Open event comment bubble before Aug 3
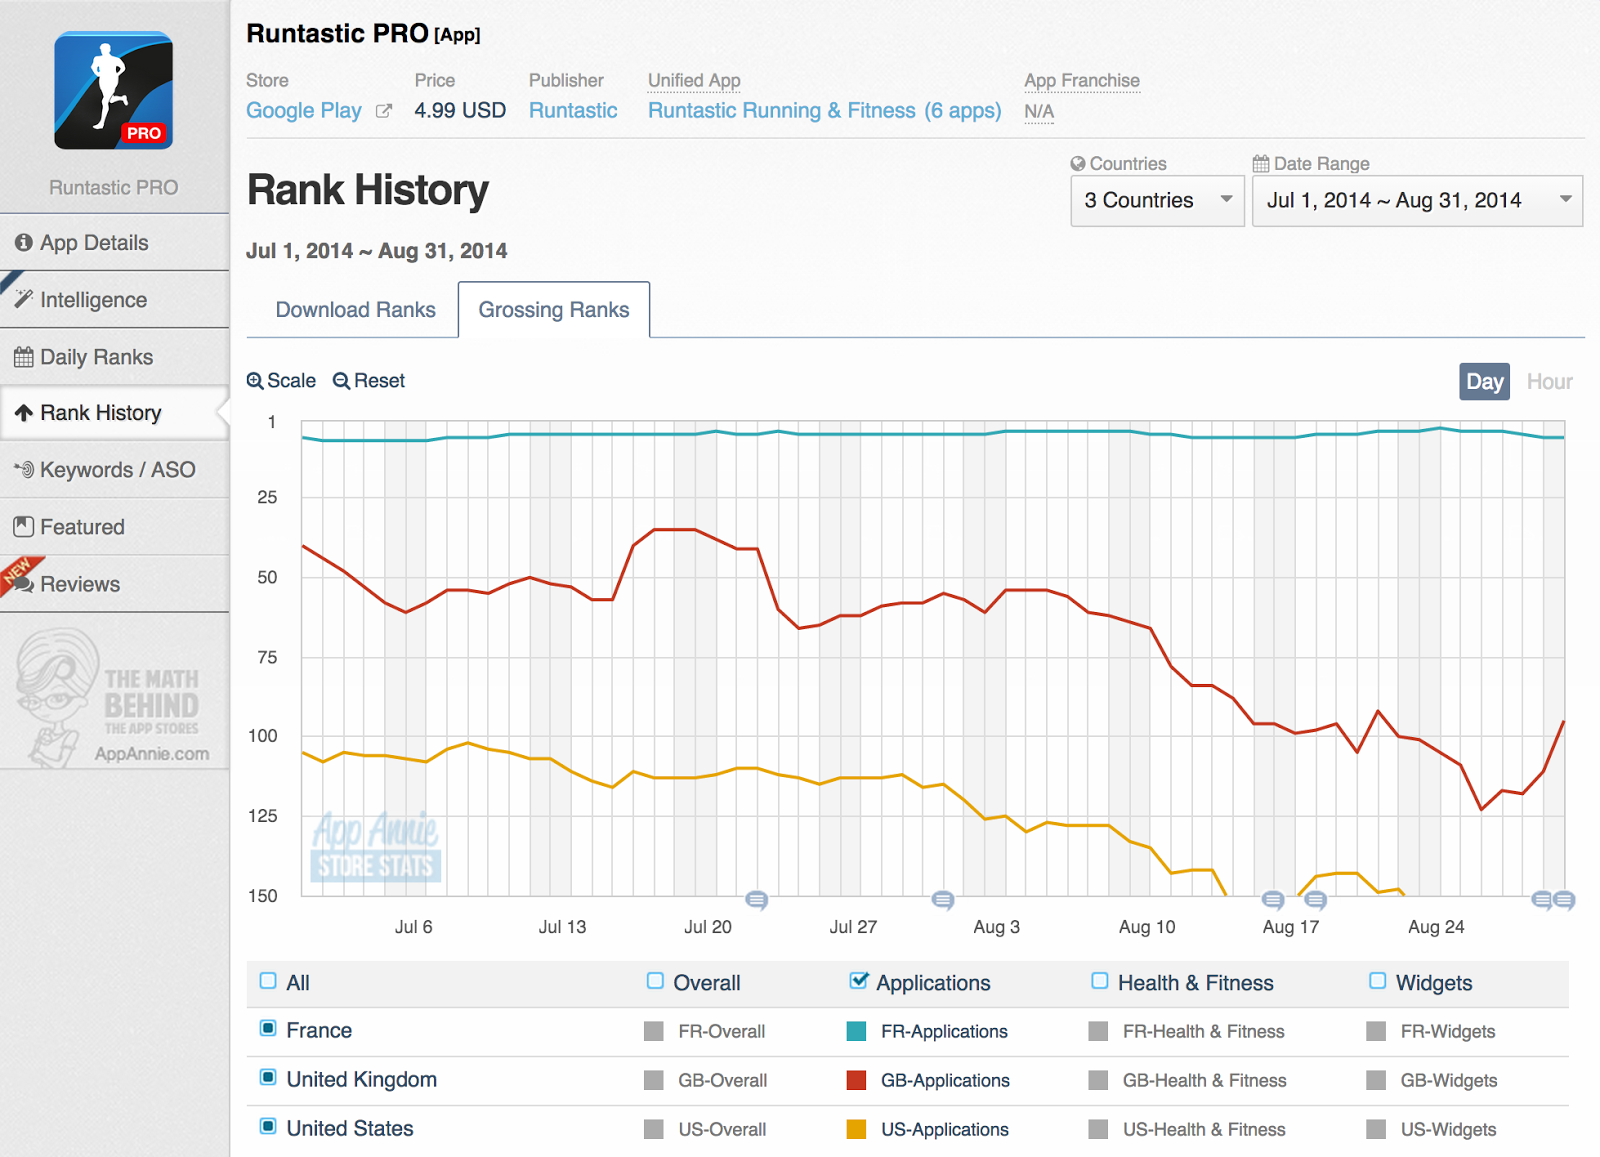The height and width of the screenshot is (1157, 1600). 943,900
